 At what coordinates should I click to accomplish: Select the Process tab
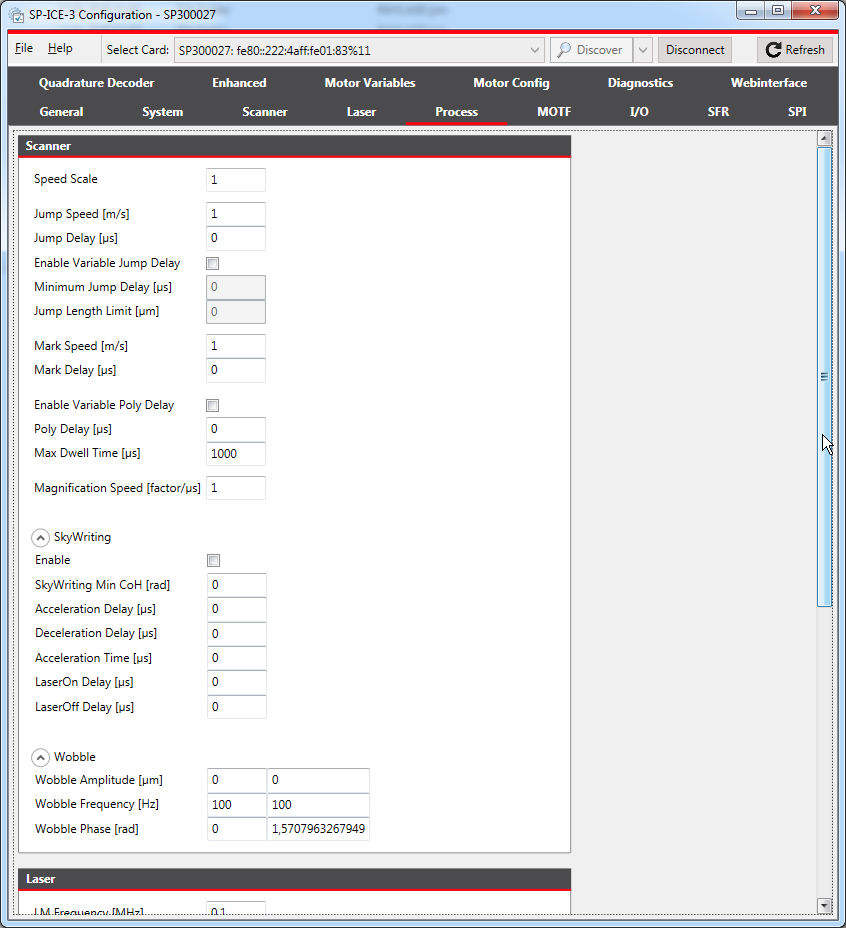(456, 112)
